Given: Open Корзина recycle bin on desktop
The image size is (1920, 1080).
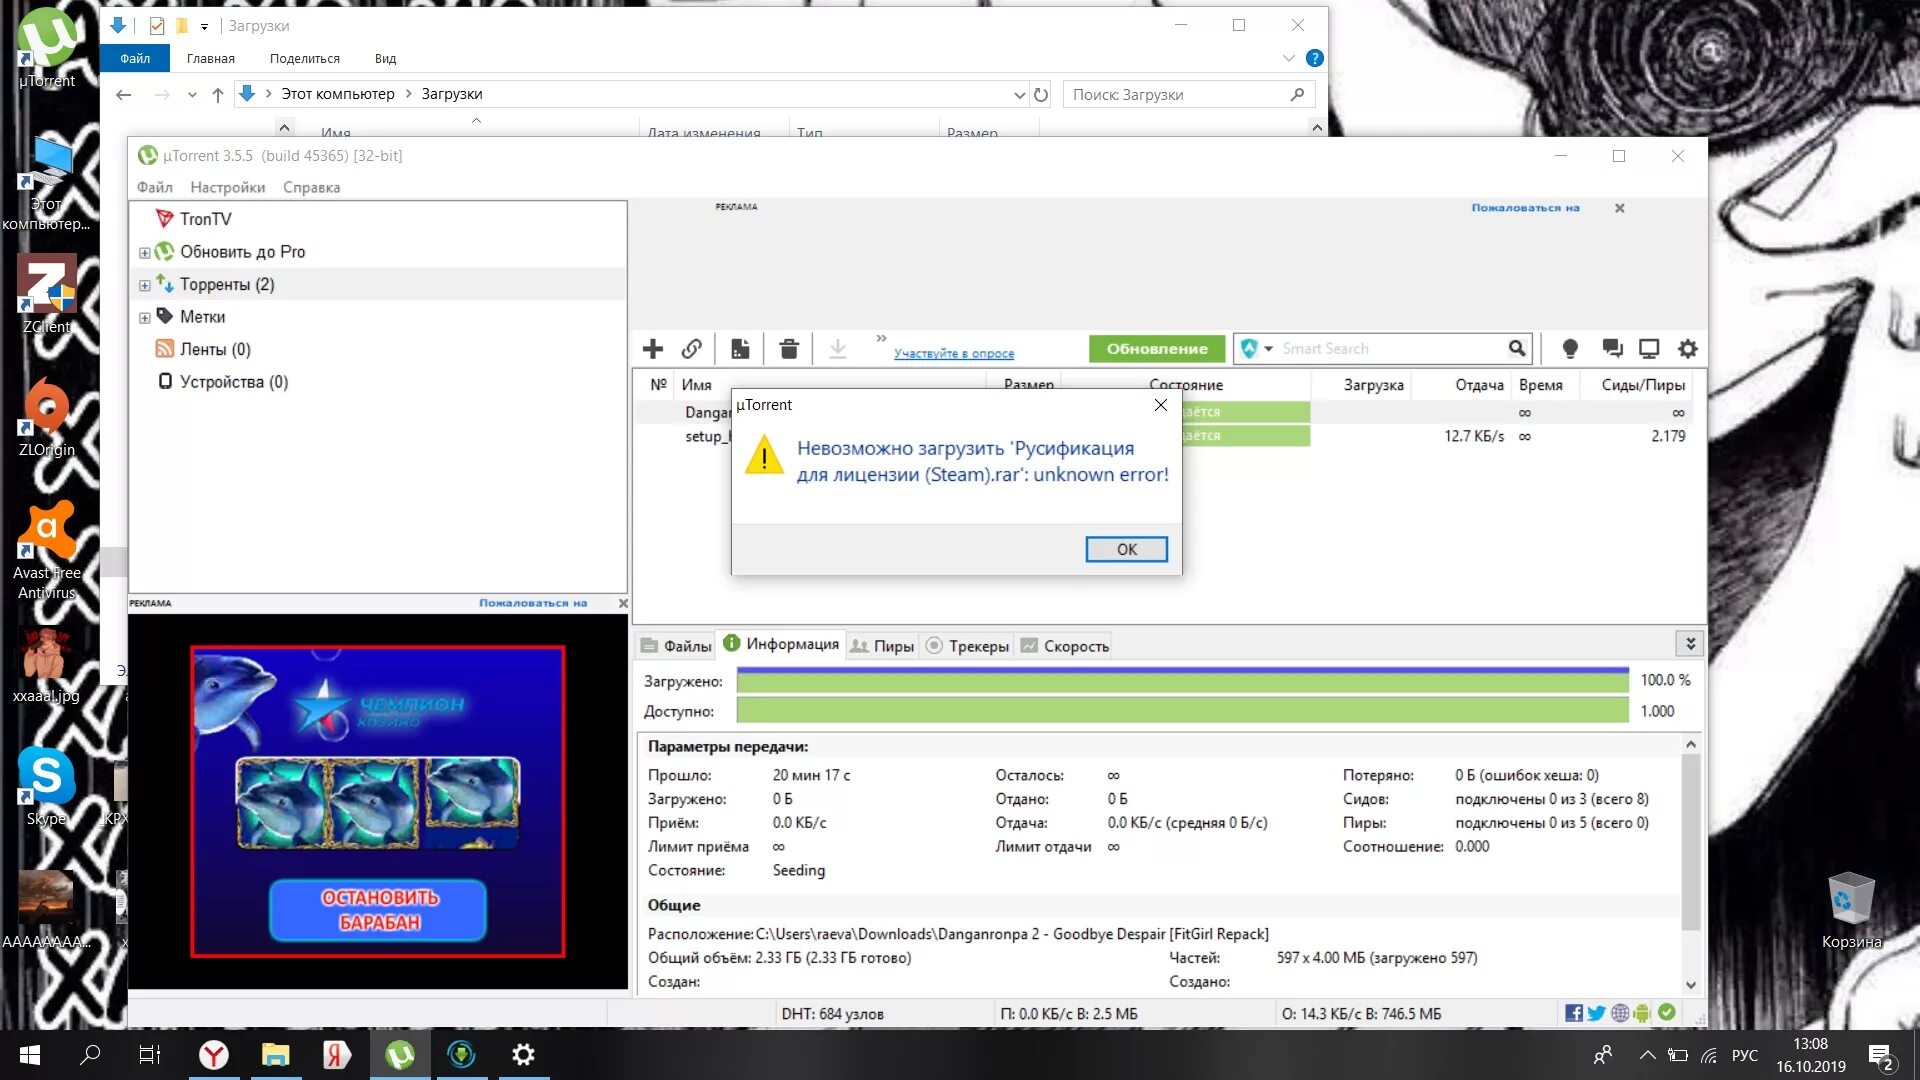Looking at the screenshot, I should 1851,910.
